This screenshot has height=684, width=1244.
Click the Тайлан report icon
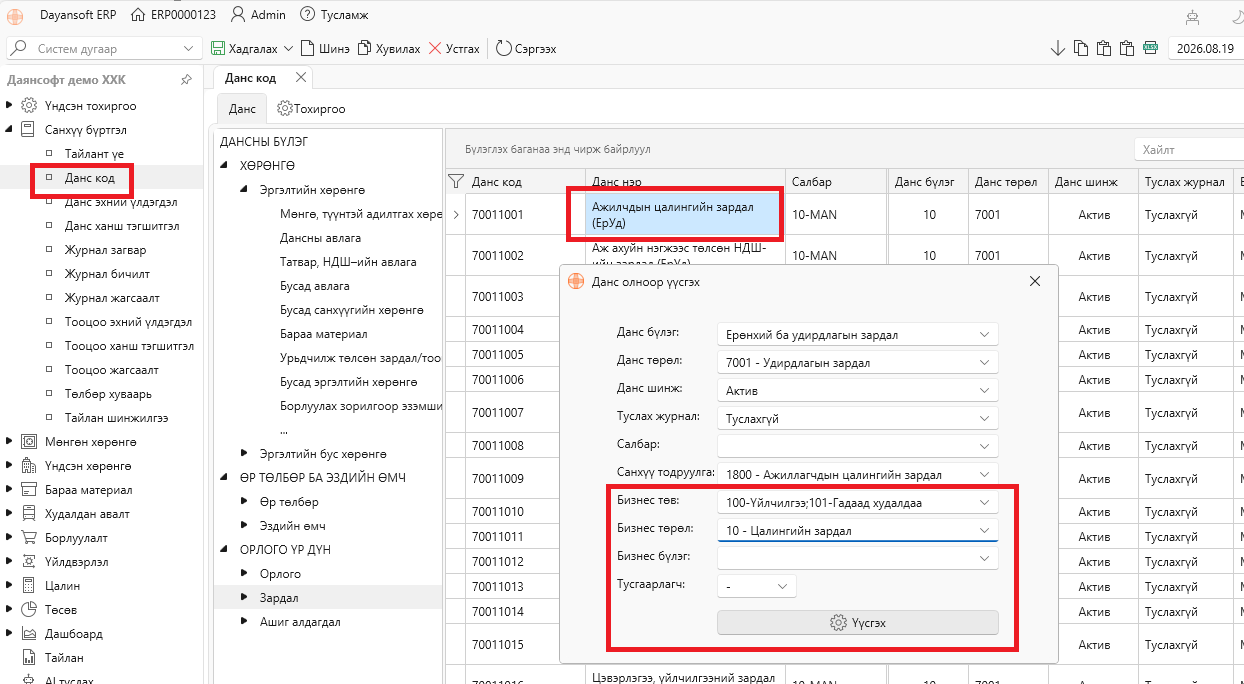click(x=28, y=658)
